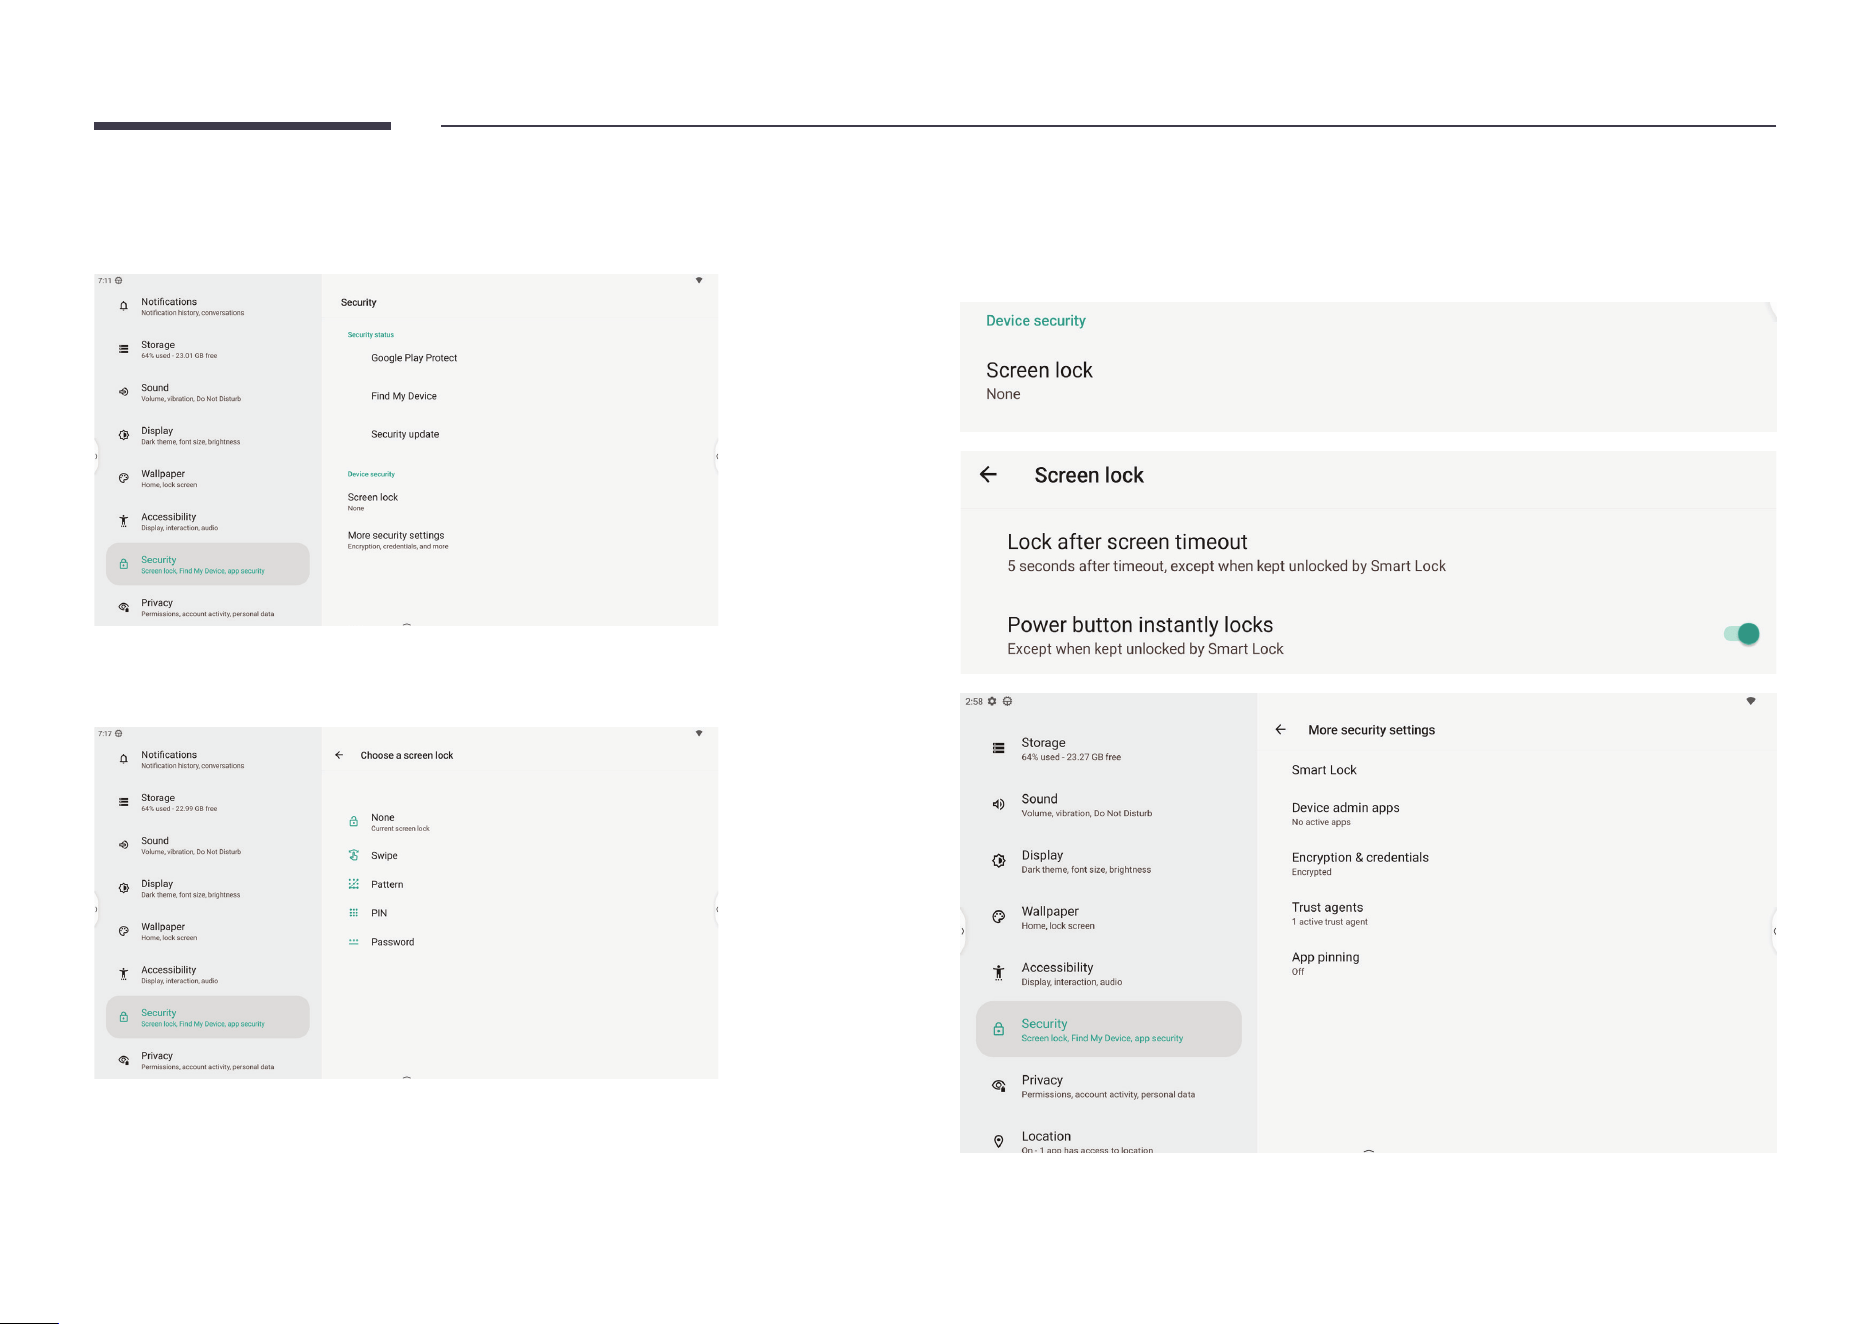Choose the Swipe screen lock label
The width and height of the screenshot is (1872, 1324).
point(384,856)
